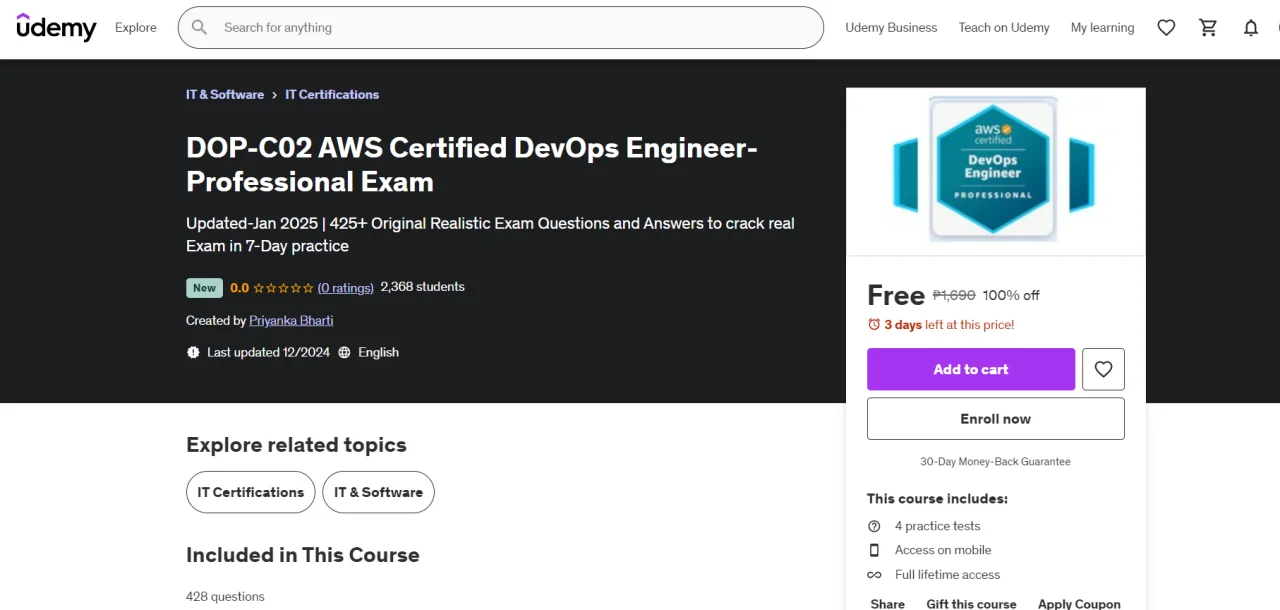Open the Explore menu
The width and height of the screenshot is (1280, 610).
click(x=136, y=28)
